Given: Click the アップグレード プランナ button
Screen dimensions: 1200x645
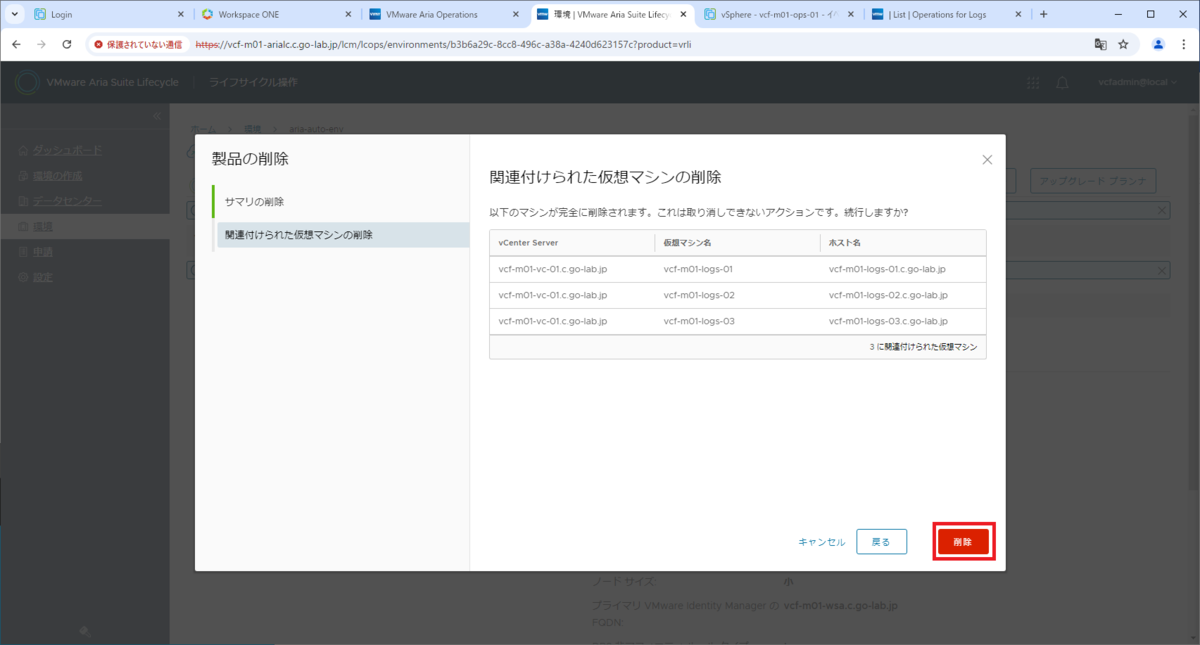Looking at the screenshot, I should [1093, 181].
